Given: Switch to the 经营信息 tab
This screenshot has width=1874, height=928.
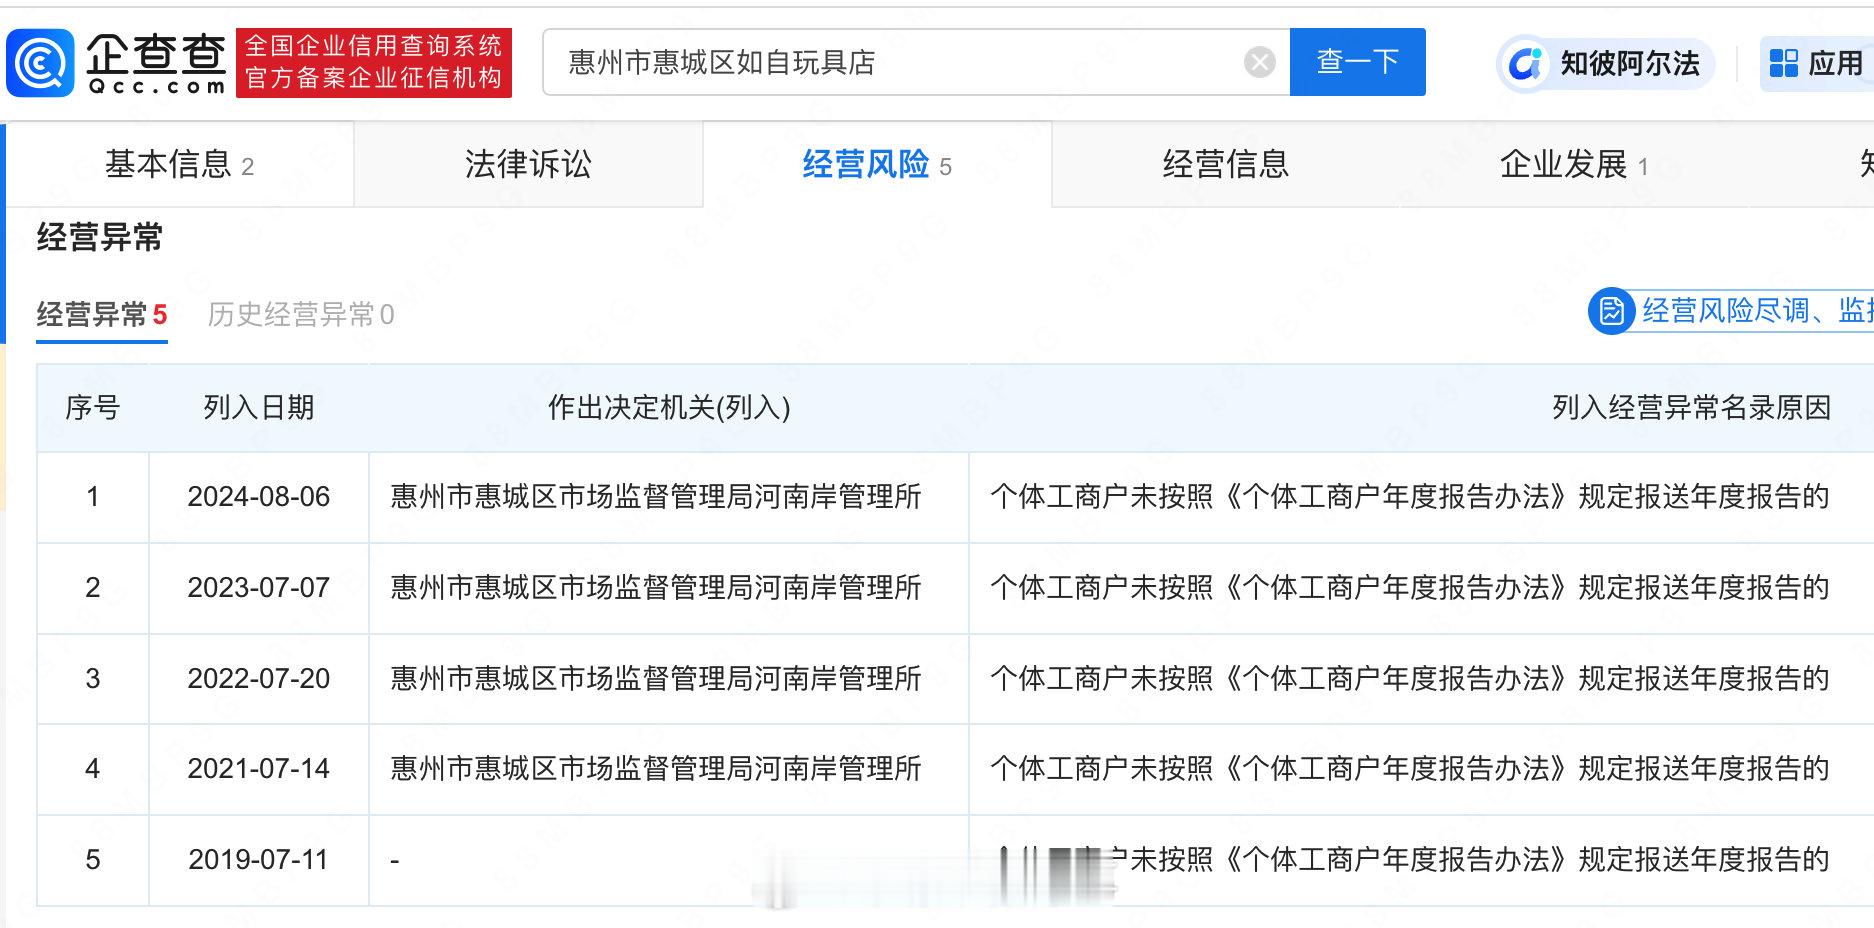Looking at the screenshot, I should point(1226,165).
